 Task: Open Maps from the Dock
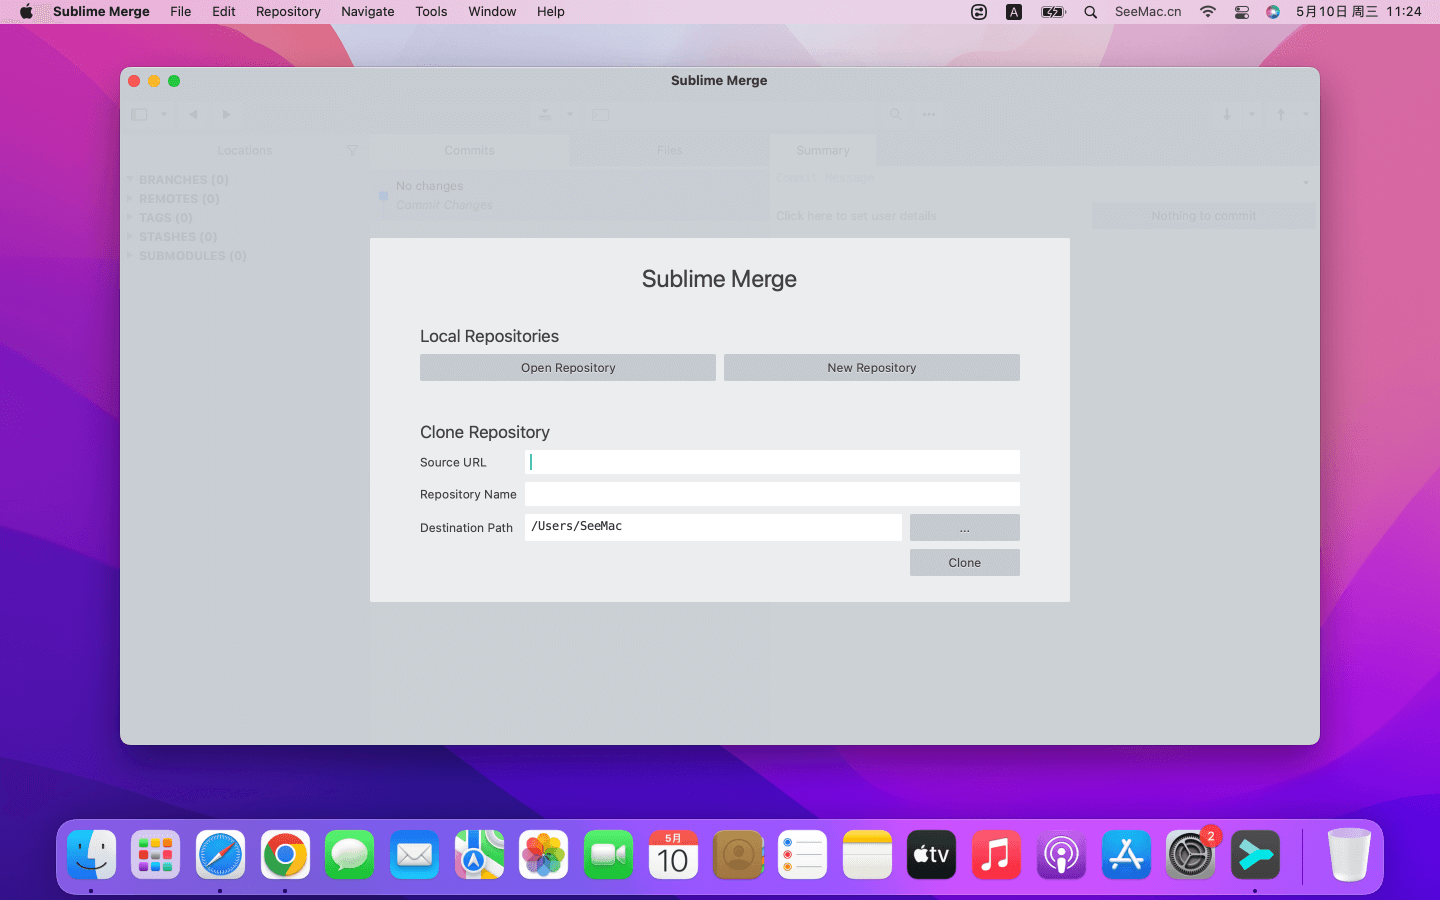(x=479, y=855)
